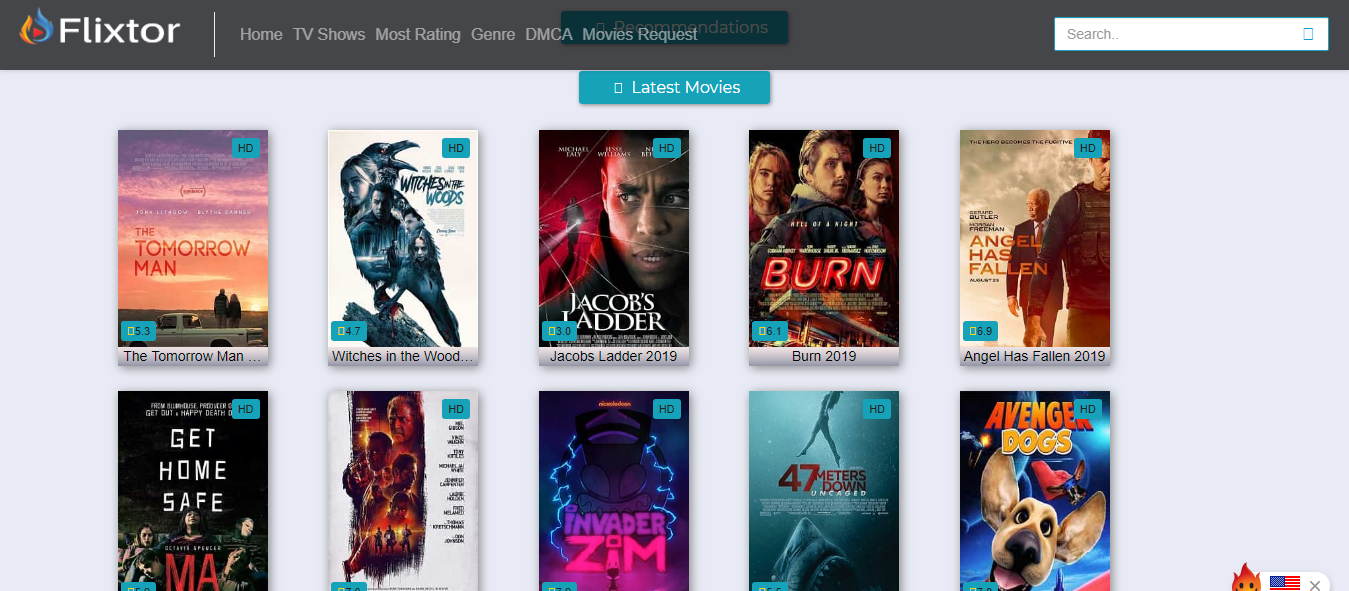Click the Hola flame mascot icon
The image size is (1349, 591).
pos(1244,578)
